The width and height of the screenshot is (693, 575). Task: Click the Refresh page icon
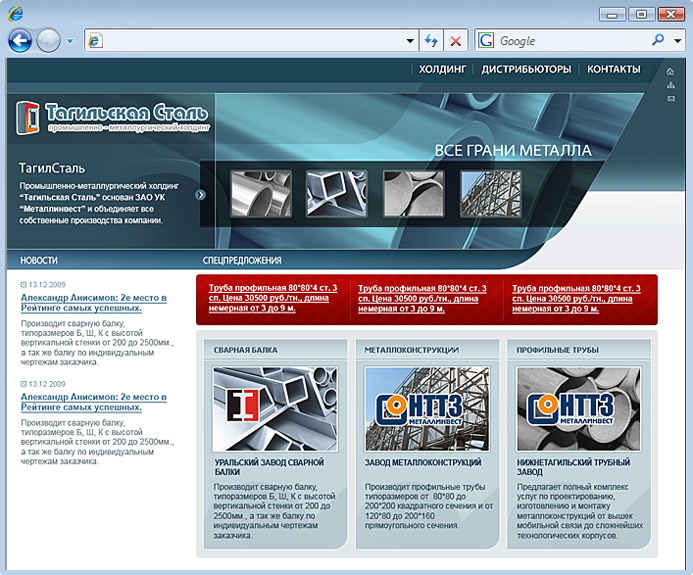(x=431, y=41)
